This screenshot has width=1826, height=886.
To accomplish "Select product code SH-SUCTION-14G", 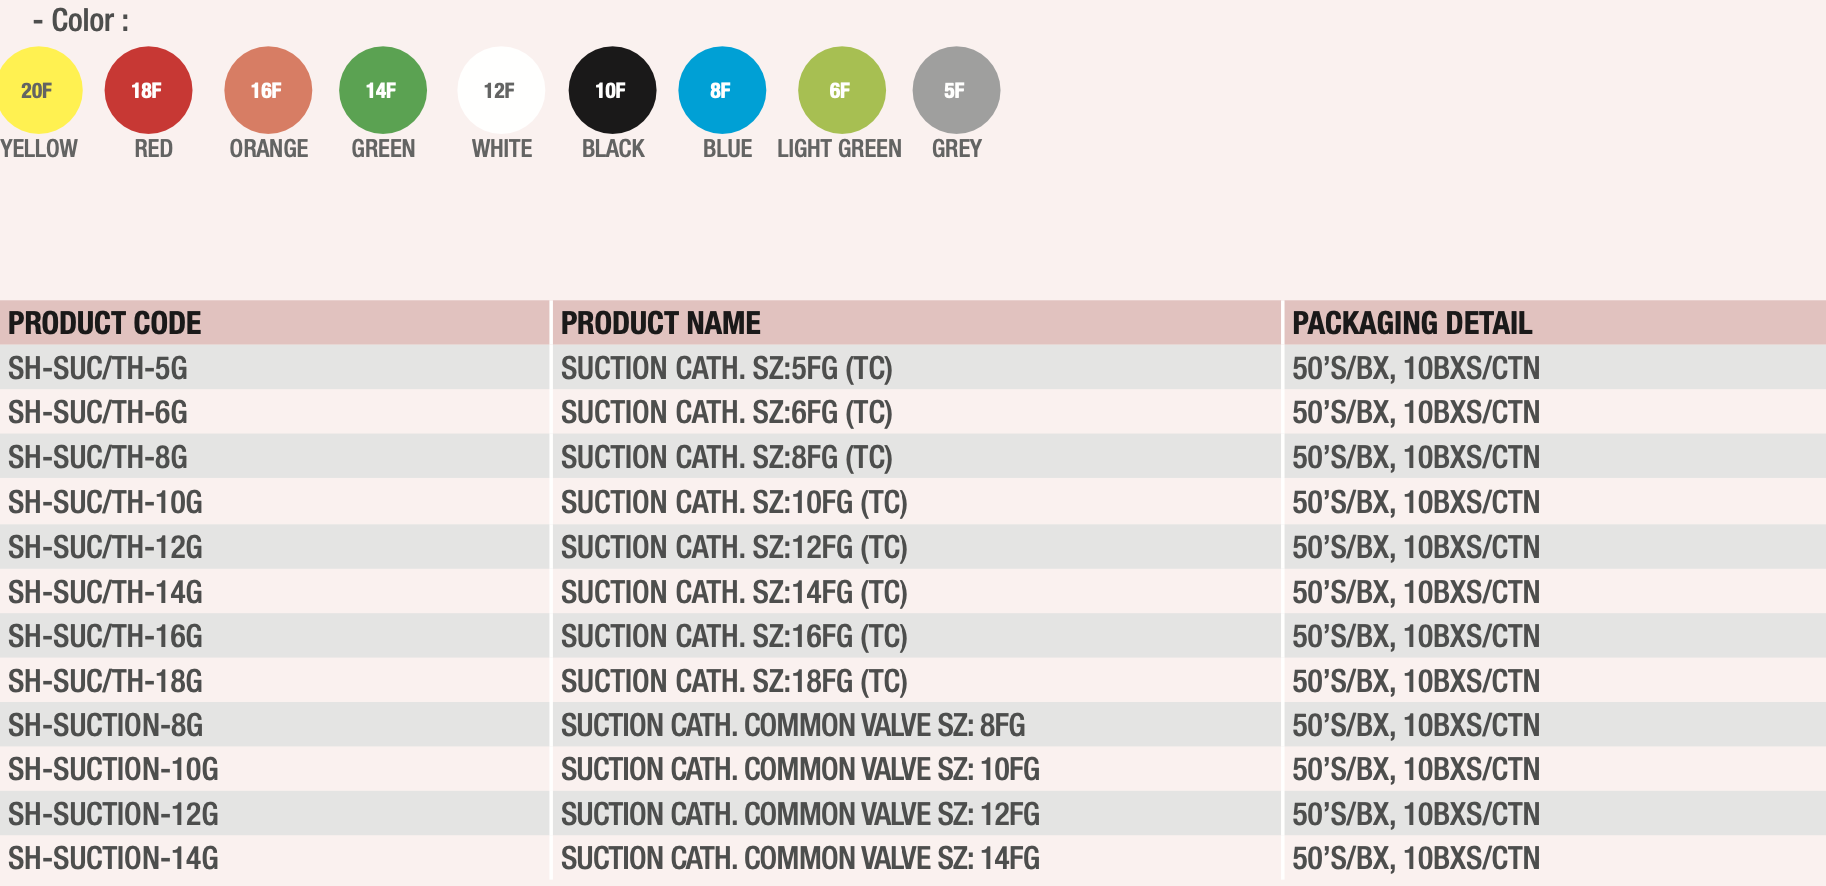I will (x=113, y=858).
